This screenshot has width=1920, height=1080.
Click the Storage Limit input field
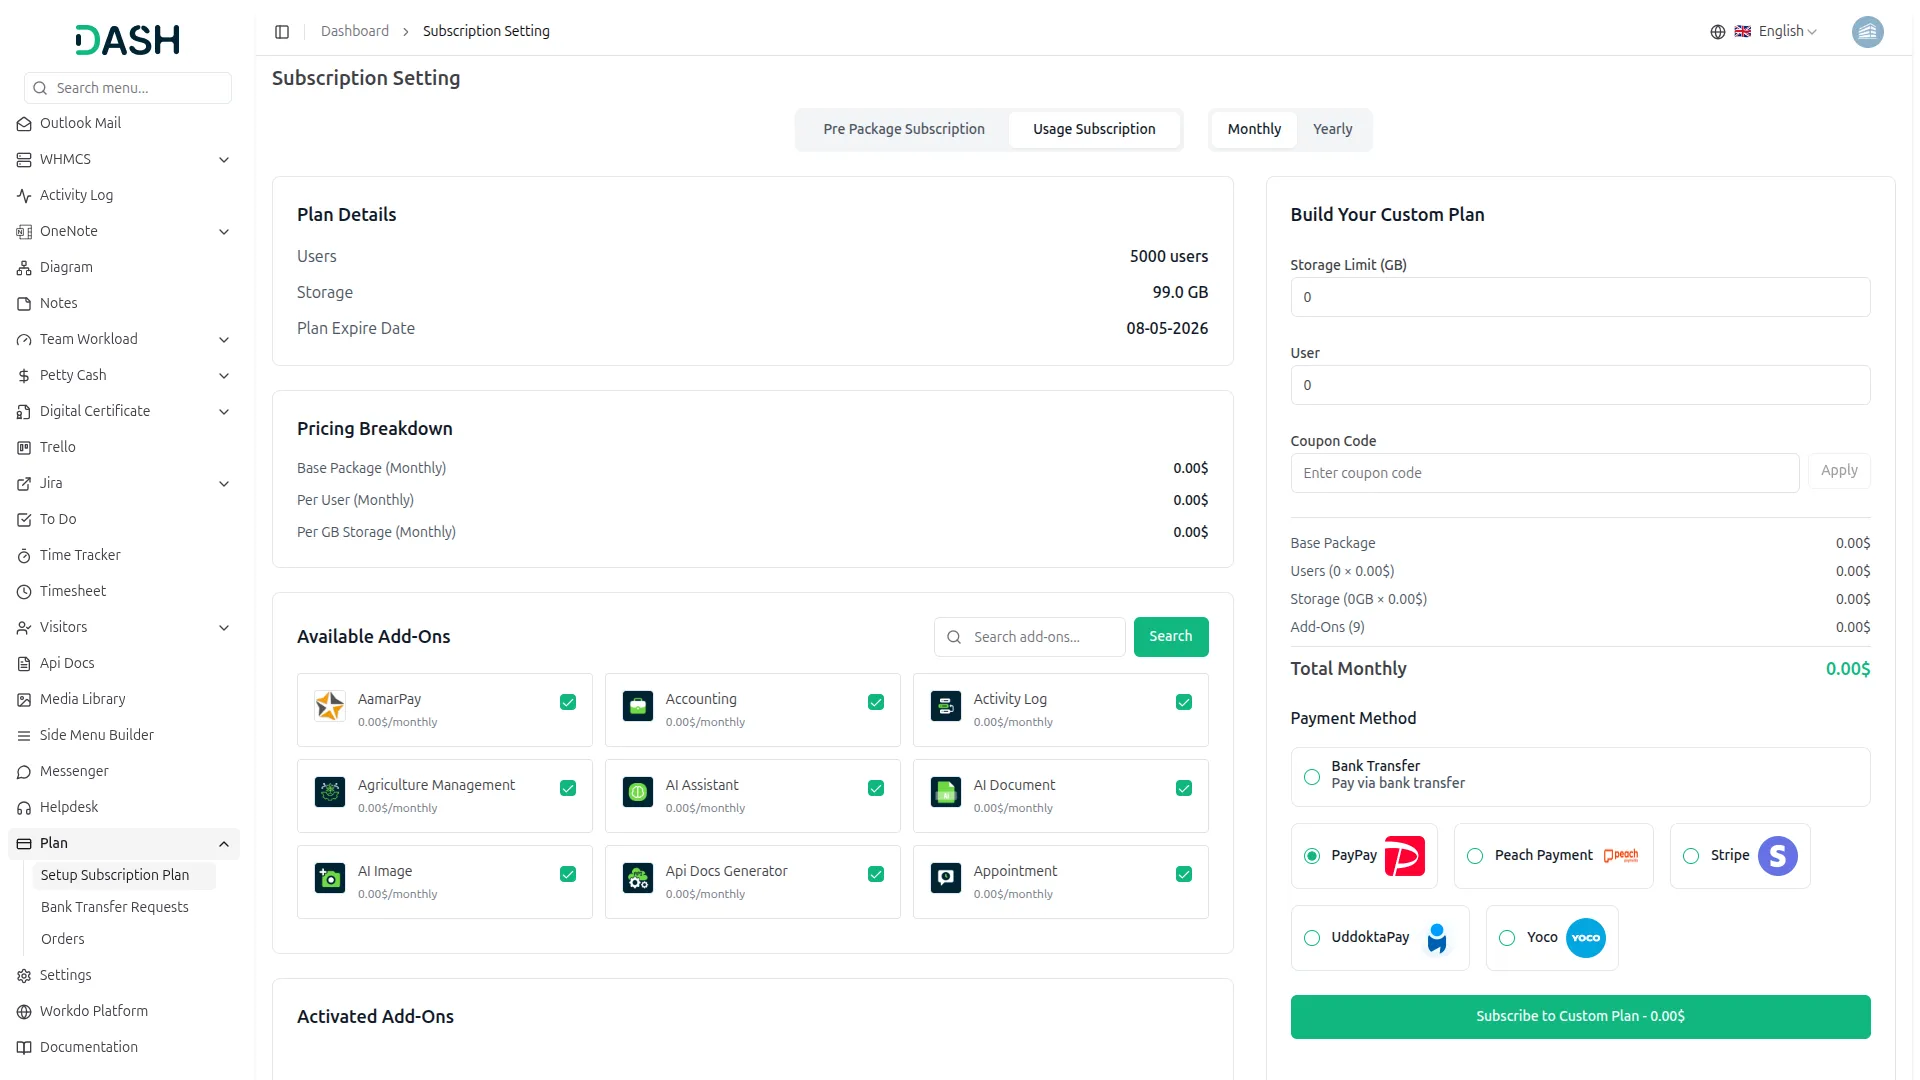(x=1580, y=297)
